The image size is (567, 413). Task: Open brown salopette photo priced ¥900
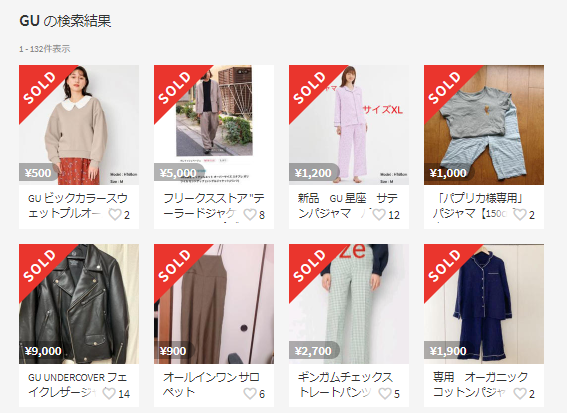tap(214, 304)
